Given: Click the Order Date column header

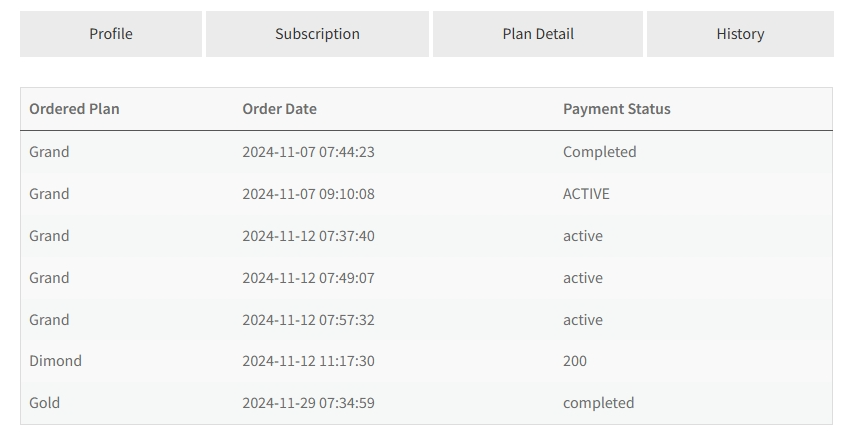Looking at the screenshot, I should 279,109.
